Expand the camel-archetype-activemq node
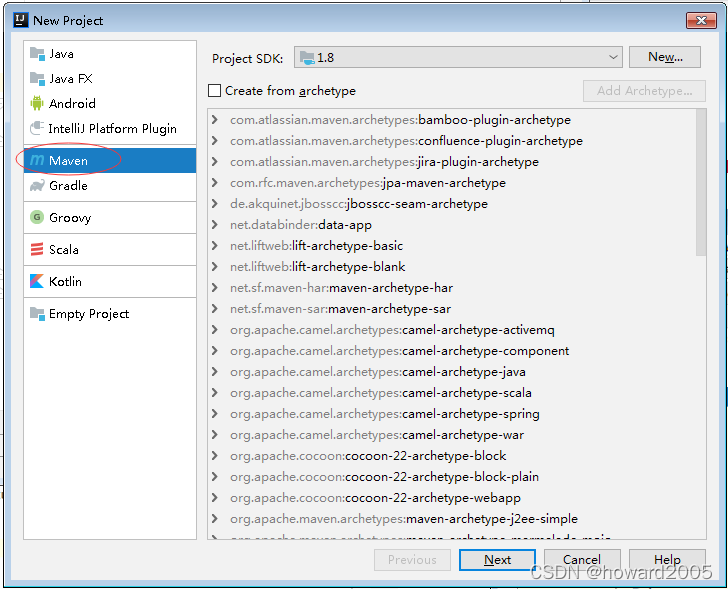The height and width of the screenshot is (589, 728). [214, 330]
